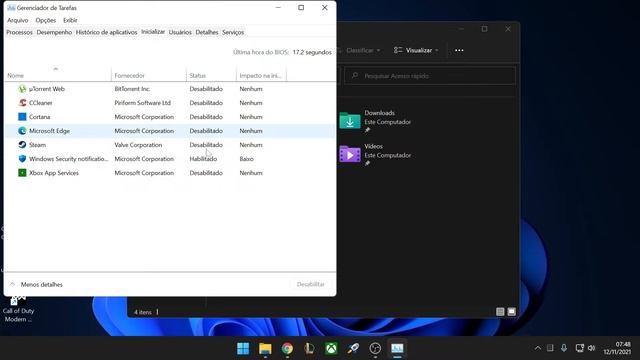
Task: Click the microphone tray icon
Action: pyautogui.click(x=564, y=348)
